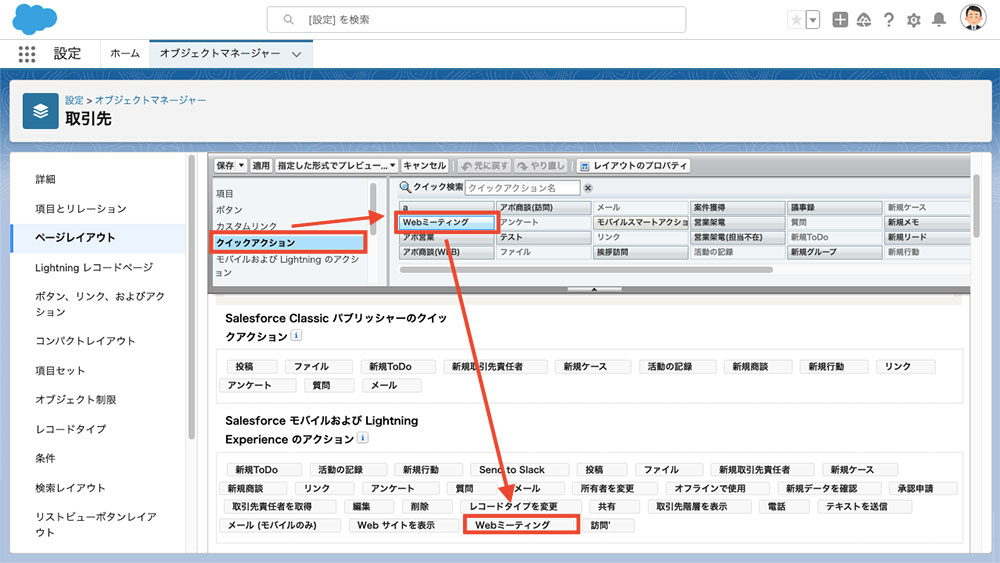Image resolution: width=1000 pixels, height=563 pixels.
Task: Select レコードタイプを変更 action
Action: (x=521, y=507)
